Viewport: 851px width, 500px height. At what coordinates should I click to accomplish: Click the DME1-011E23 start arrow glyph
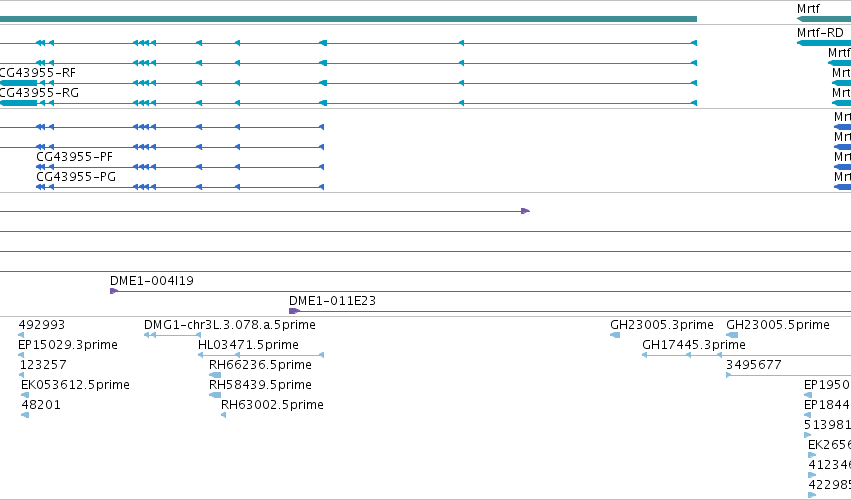294,311
